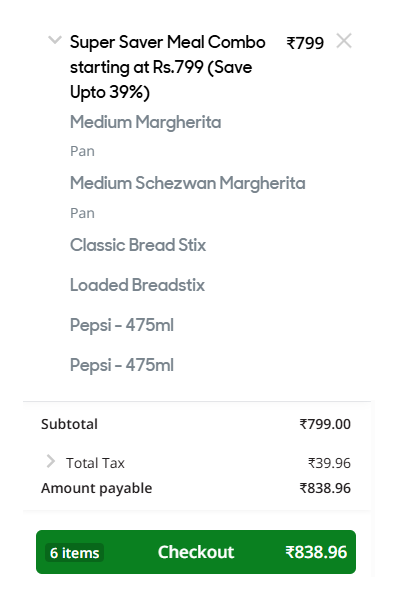Image resolution: width=399 pixels, height=602 pixels.
Task: Click the ₹799 combo price
Action: click(305, 43)
